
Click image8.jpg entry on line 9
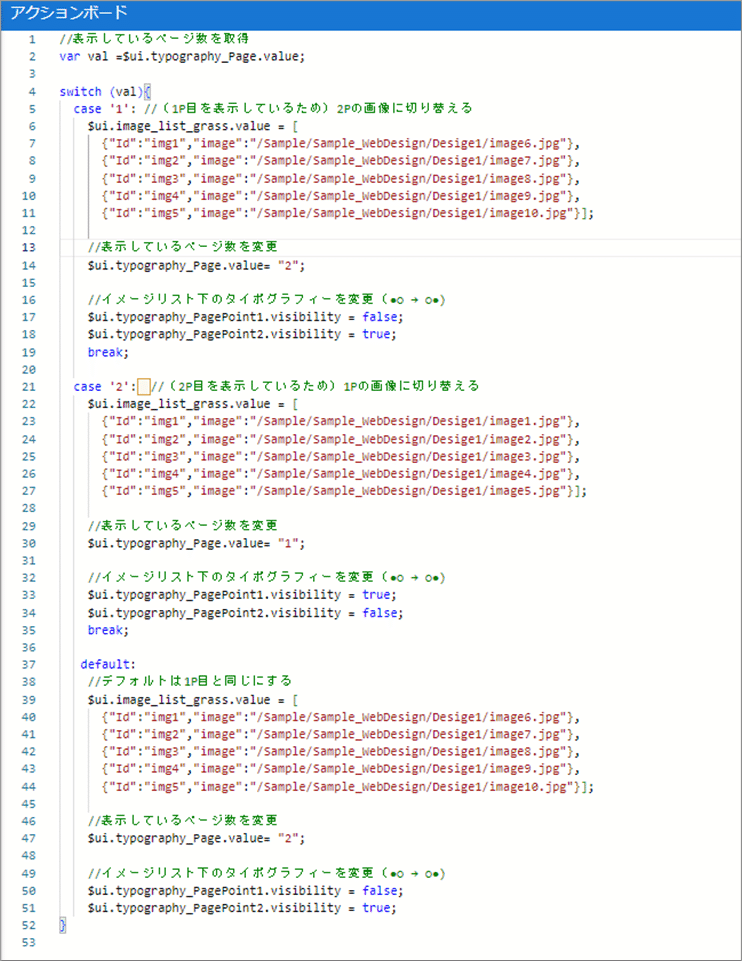(341, 179)
